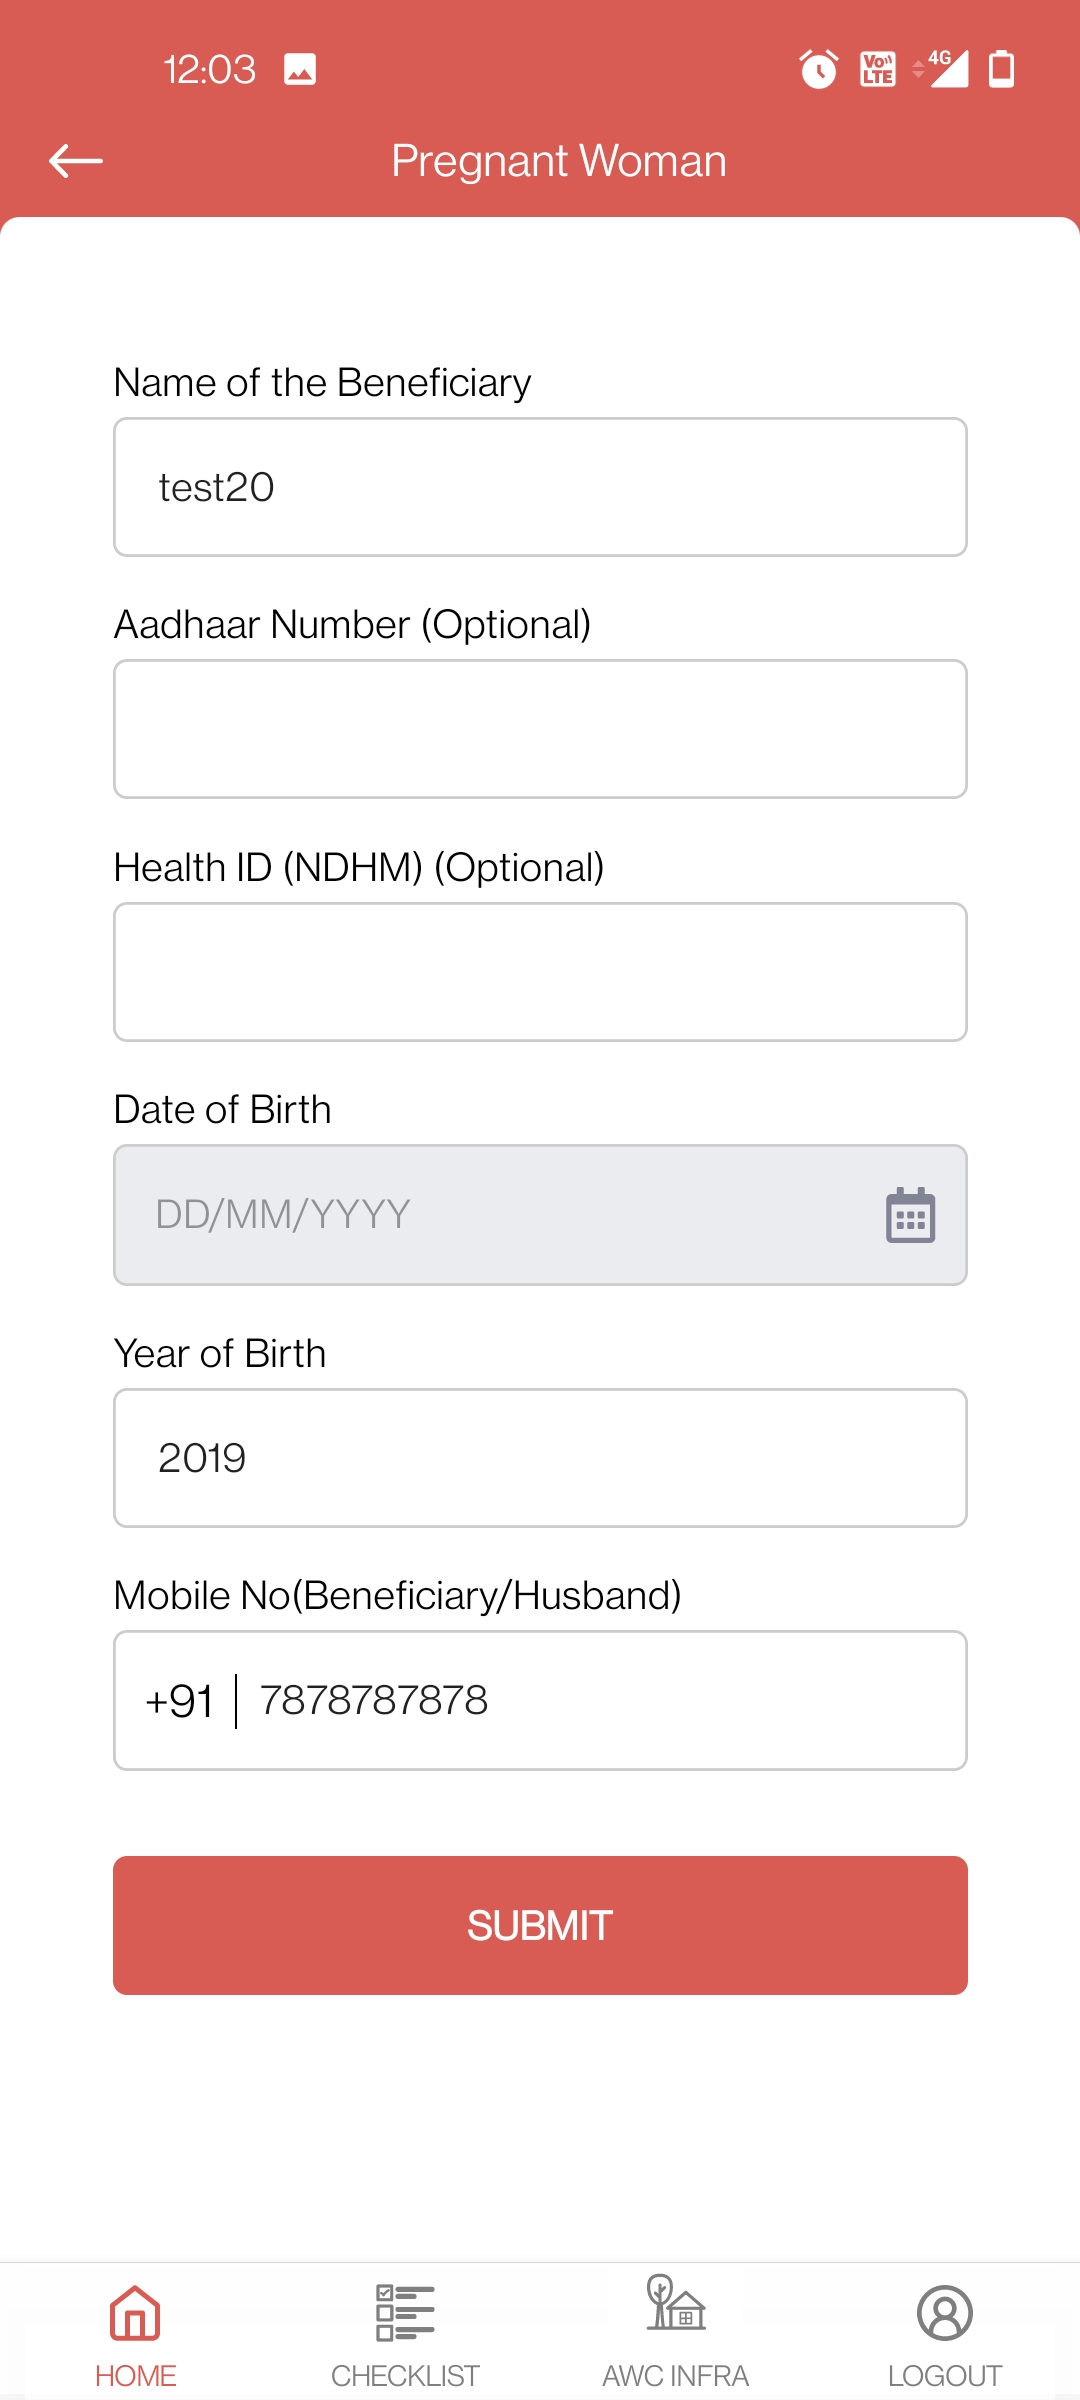The height and width of the screenshot is (2400, 1080).
Task: Open the Date of Birth calendar icon
Action: click(910, 1215)
